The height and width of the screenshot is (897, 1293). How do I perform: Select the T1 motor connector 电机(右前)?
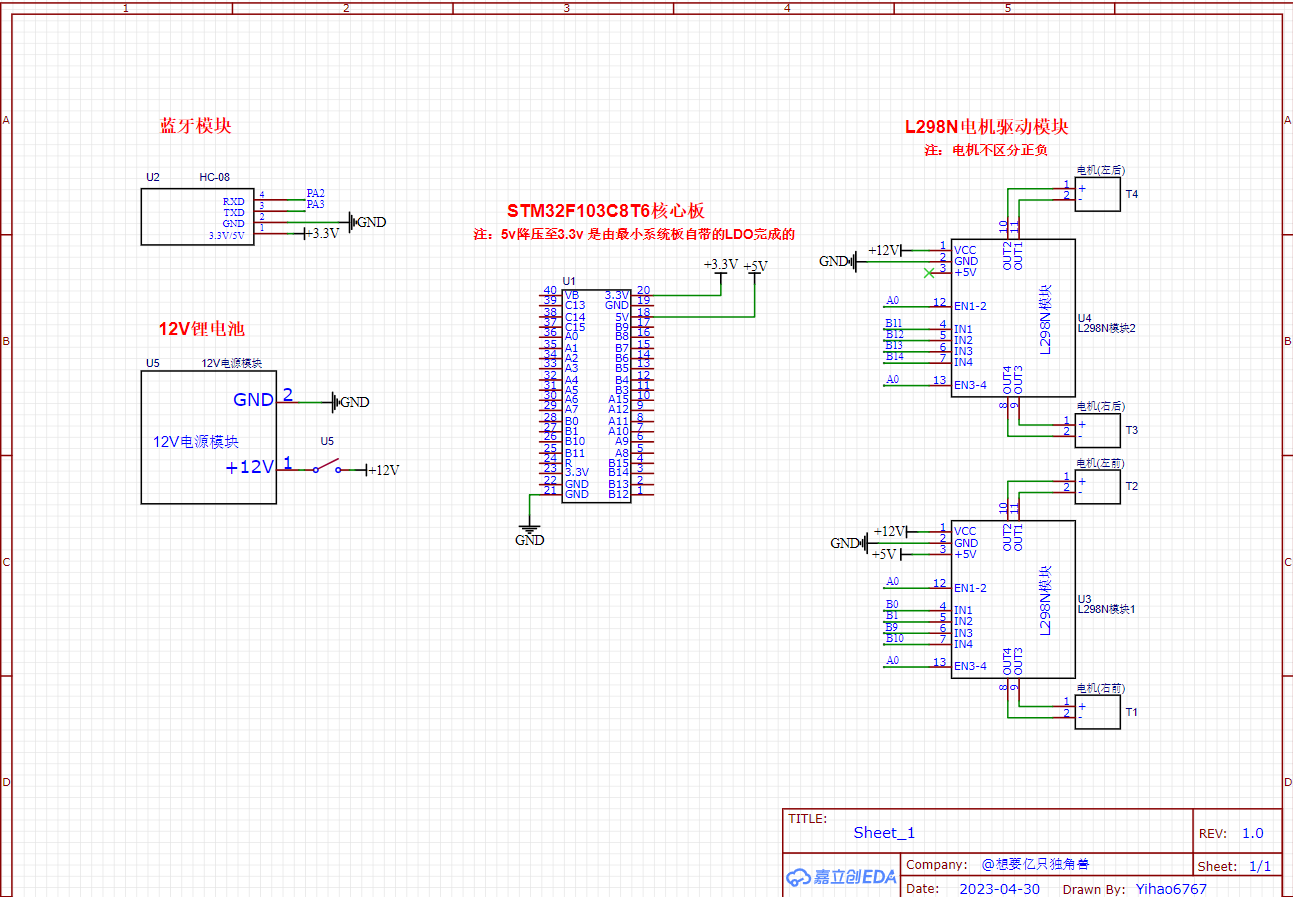point(1097,712)
